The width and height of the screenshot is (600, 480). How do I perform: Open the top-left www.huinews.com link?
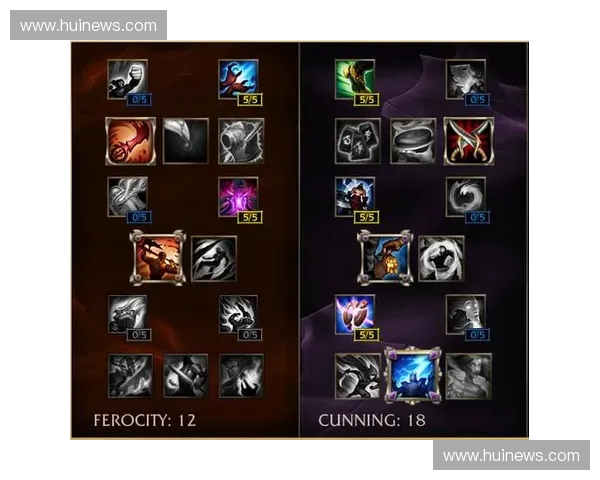click(x=88, y=26)
